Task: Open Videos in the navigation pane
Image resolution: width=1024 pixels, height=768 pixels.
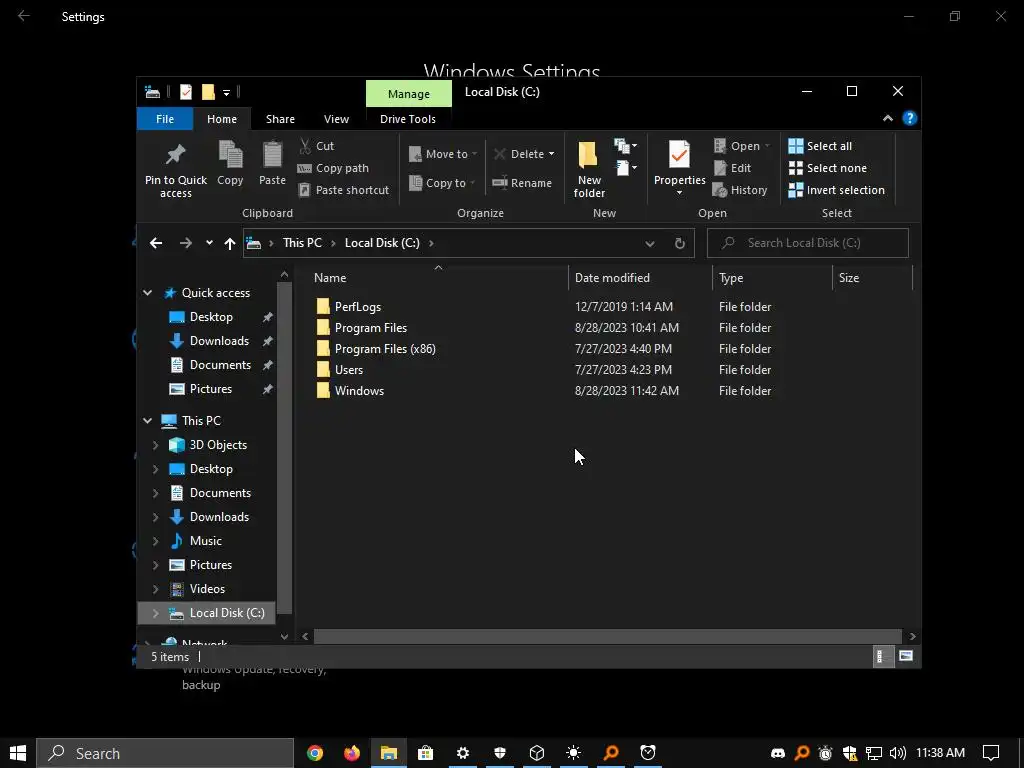Action: (207, 588)
